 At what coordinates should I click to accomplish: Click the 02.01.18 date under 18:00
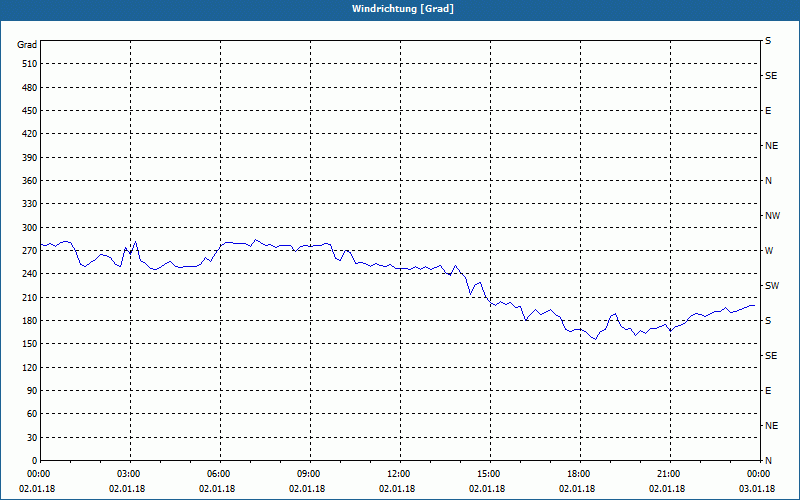577,489
